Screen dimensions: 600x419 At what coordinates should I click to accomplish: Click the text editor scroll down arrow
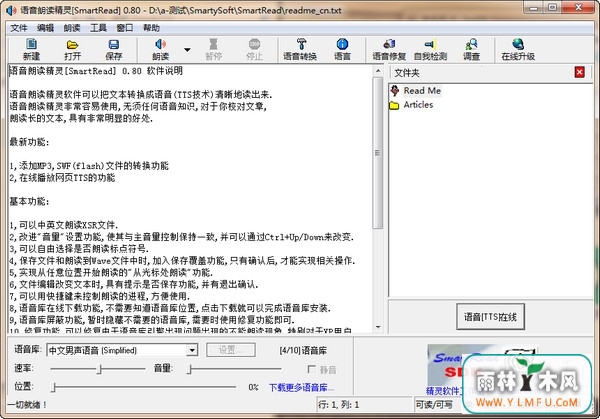pos(378,327)
